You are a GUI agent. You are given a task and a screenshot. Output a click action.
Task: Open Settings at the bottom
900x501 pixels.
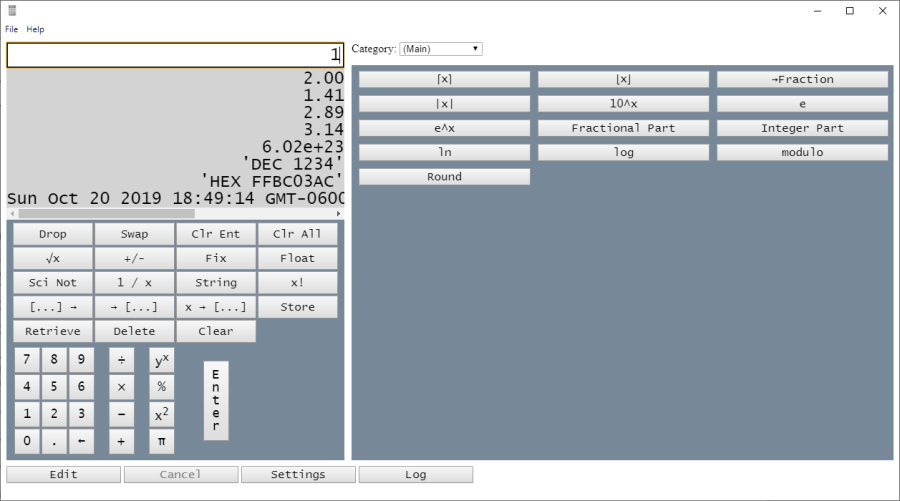pyautogui.click(x=298, y=475)
